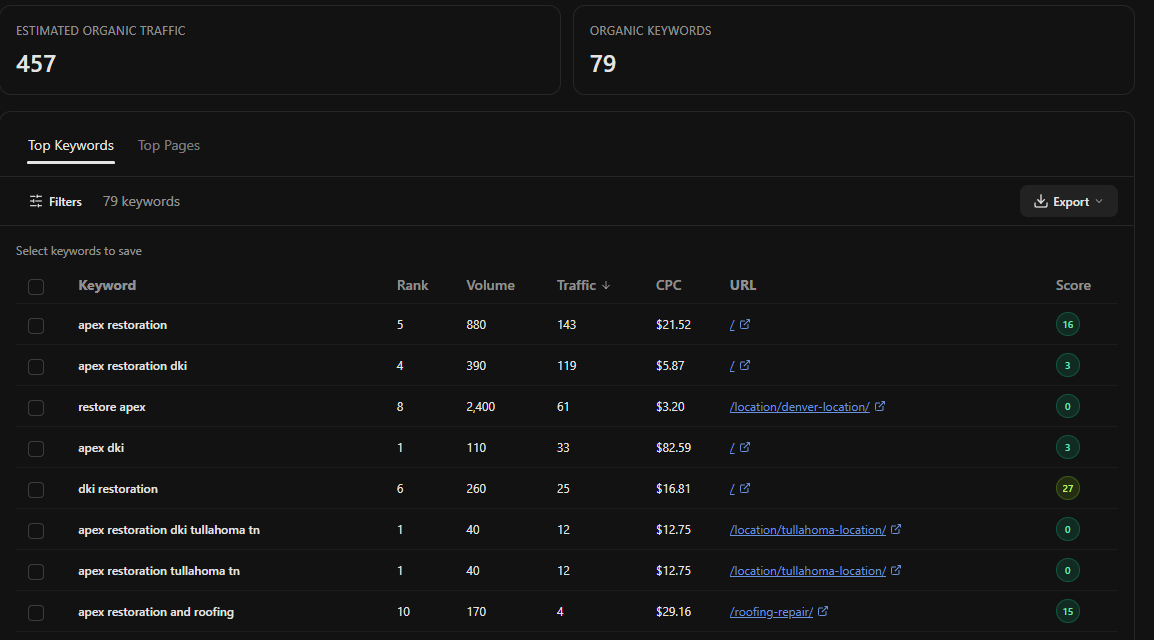
Task: Open external link icon in apex restoration dki tullahoma tn row
Action: click(x=896, y=530)
